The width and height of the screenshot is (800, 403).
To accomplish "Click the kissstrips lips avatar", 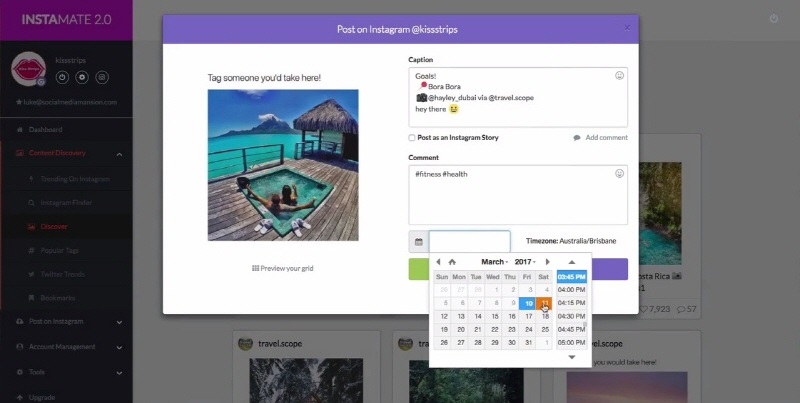I will tap(29, 69).
